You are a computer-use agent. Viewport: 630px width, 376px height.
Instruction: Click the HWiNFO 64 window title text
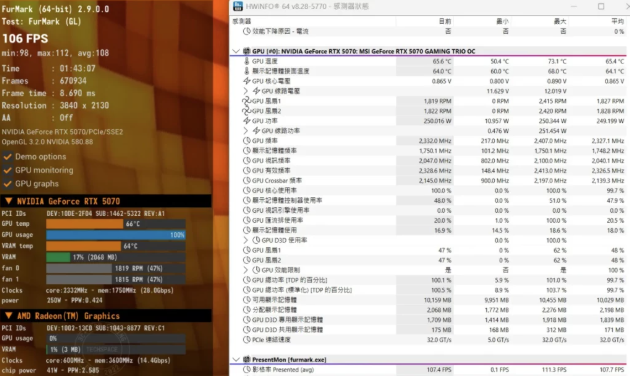[x=307, y=6]
